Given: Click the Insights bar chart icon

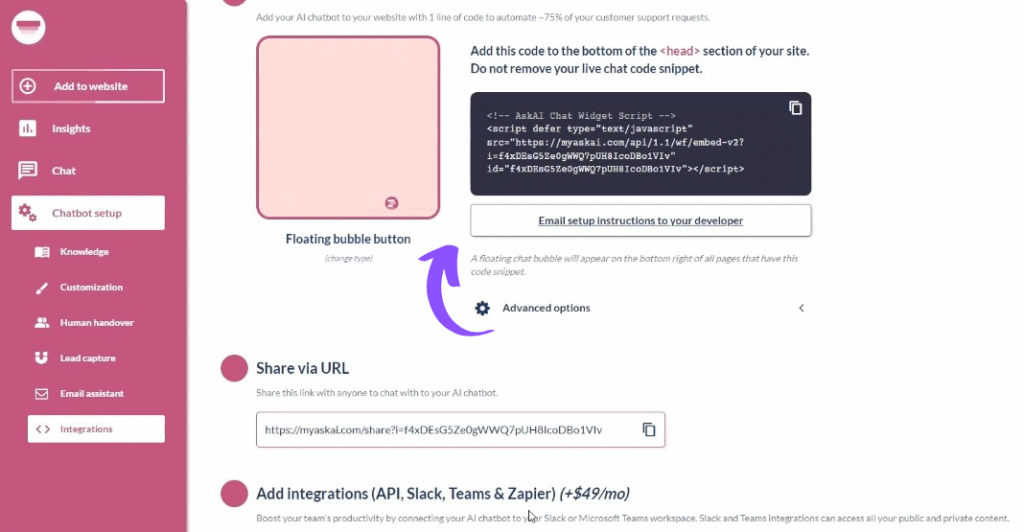Looking at the screenshot, I should 28,128.
